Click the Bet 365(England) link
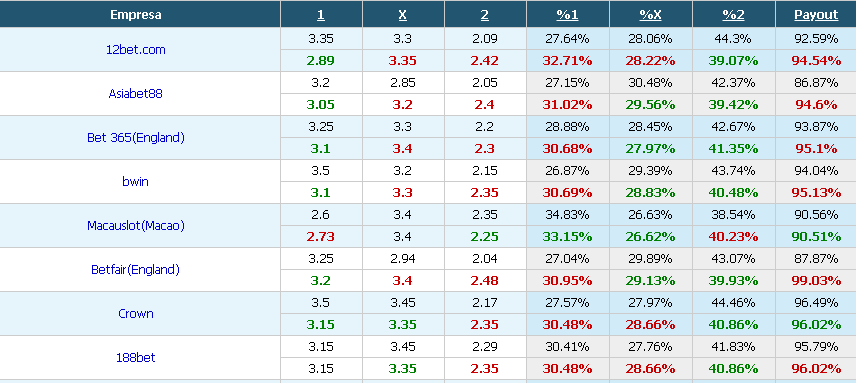The height and width of the screenshot is (383, 856). tap(135, 137)
